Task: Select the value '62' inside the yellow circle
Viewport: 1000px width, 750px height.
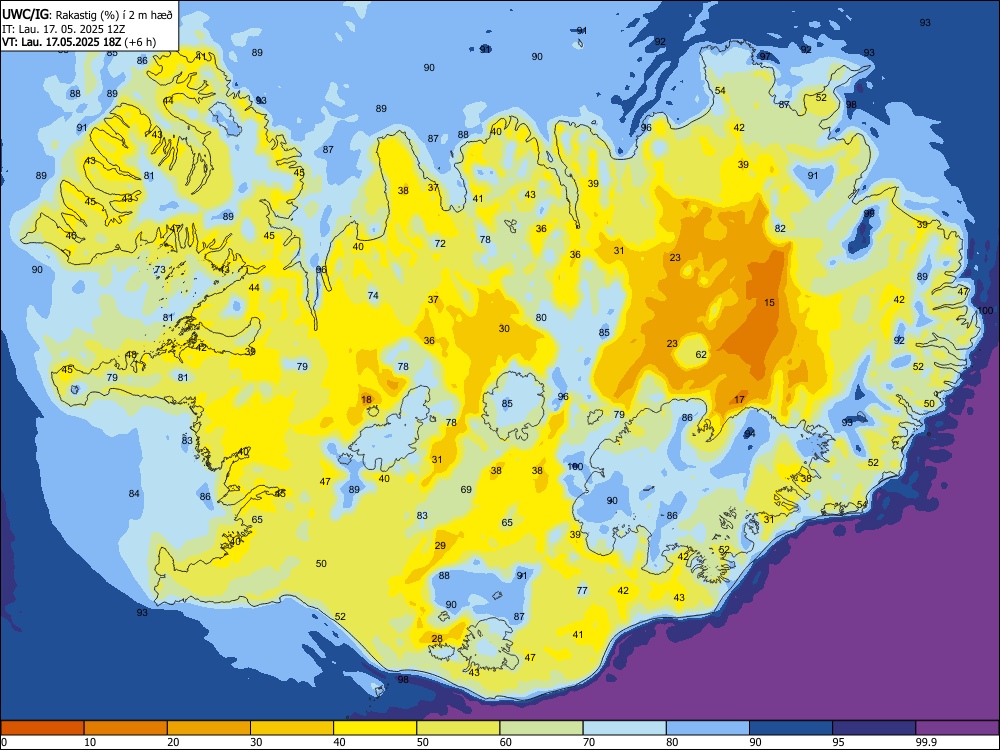Action: (701, 355)
